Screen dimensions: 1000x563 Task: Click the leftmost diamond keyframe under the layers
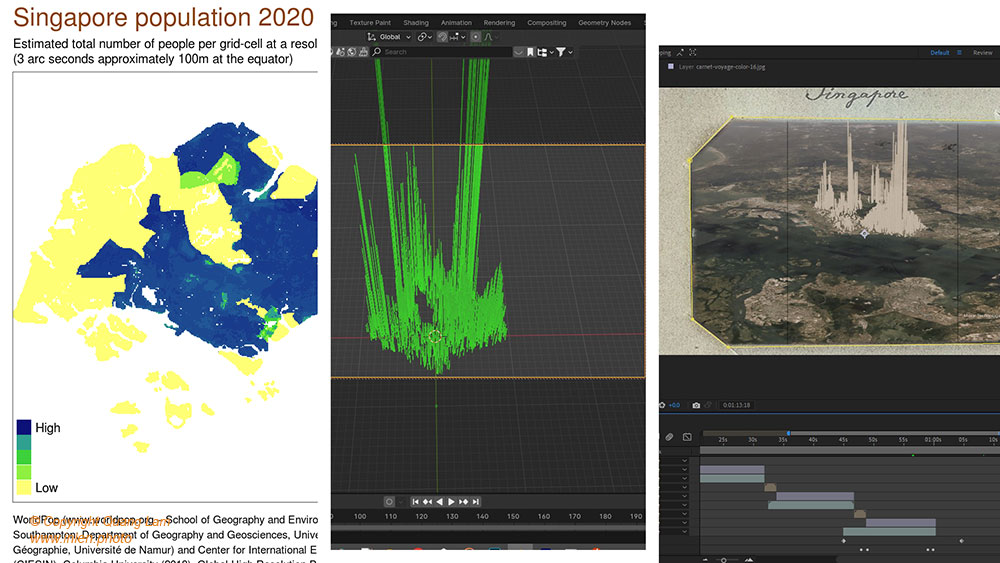pos(844,541)
